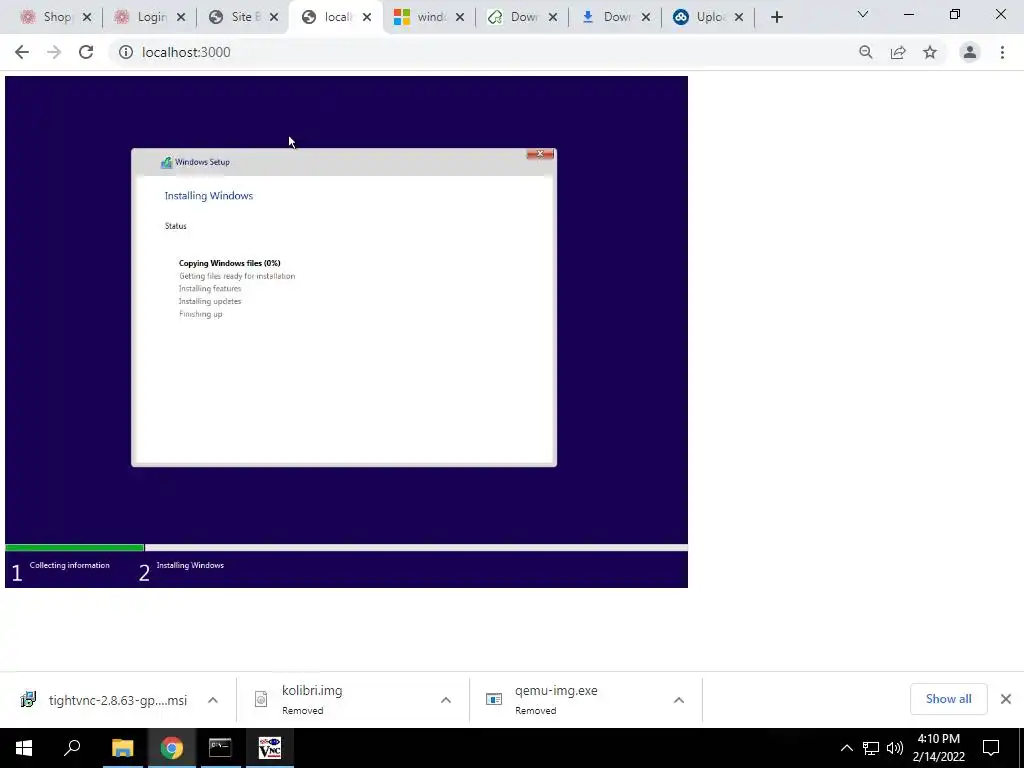Image resolution: width=1024 pixels, height=768 pixels.
Task: Open network status tray icon
Action: [871, 748]
